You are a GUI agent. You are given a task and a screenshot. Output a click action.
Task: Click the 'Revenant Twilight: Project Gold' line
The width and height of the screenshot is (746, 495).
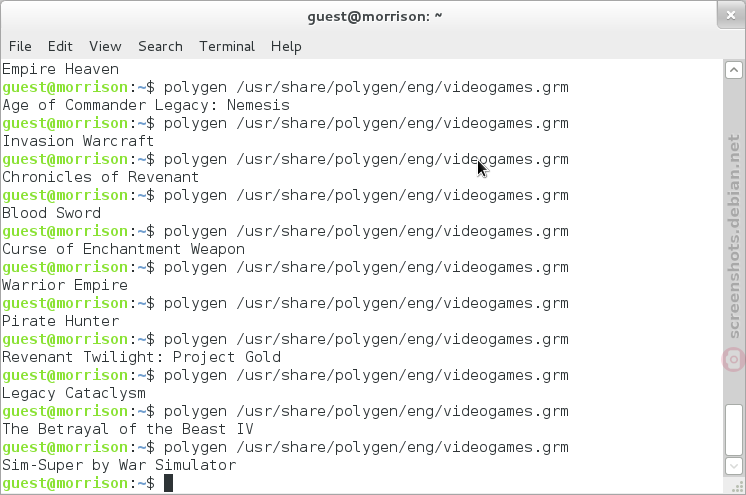point(141,357)
